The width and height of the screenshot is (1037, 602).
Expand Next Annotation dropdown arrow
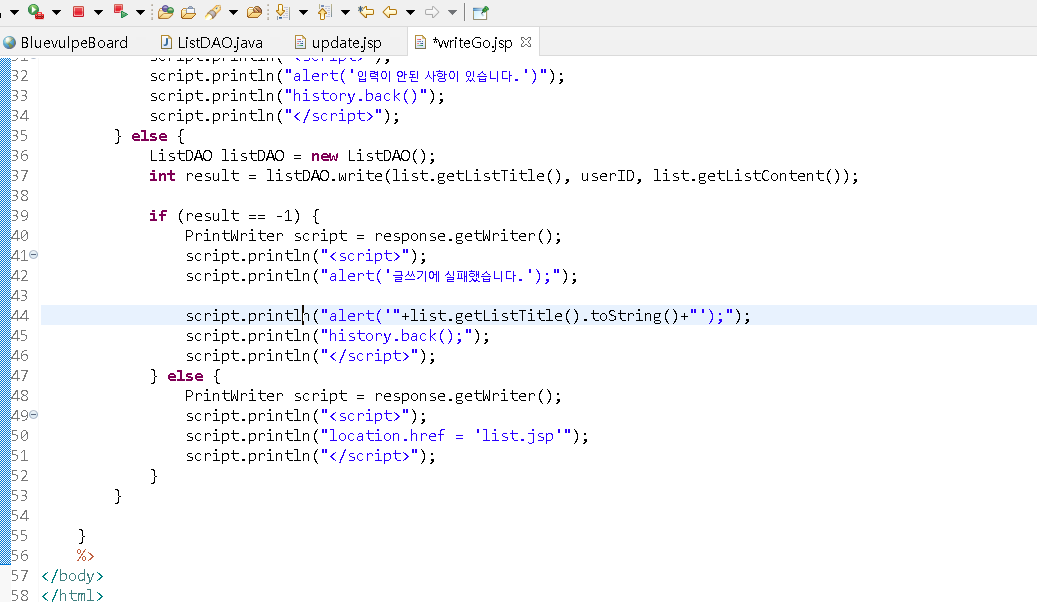tap(304, 12)
